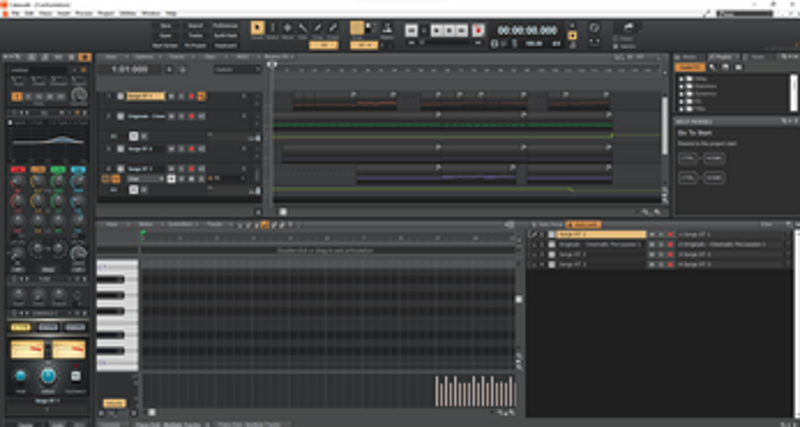Select the Select tool in the Tools module
Viewport: 800px width, 427px height.
(x=272, y=29)
